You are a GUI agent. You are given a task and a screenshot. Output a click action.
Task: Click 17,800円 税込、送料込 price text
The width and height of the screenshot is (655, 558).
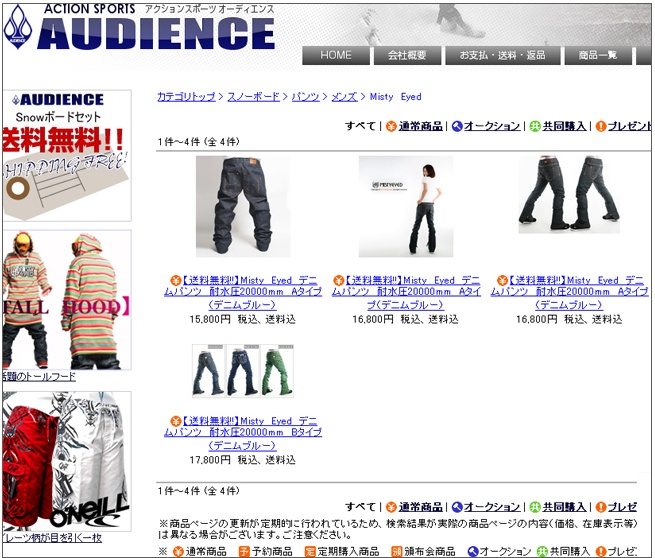(x=243, y=460)
